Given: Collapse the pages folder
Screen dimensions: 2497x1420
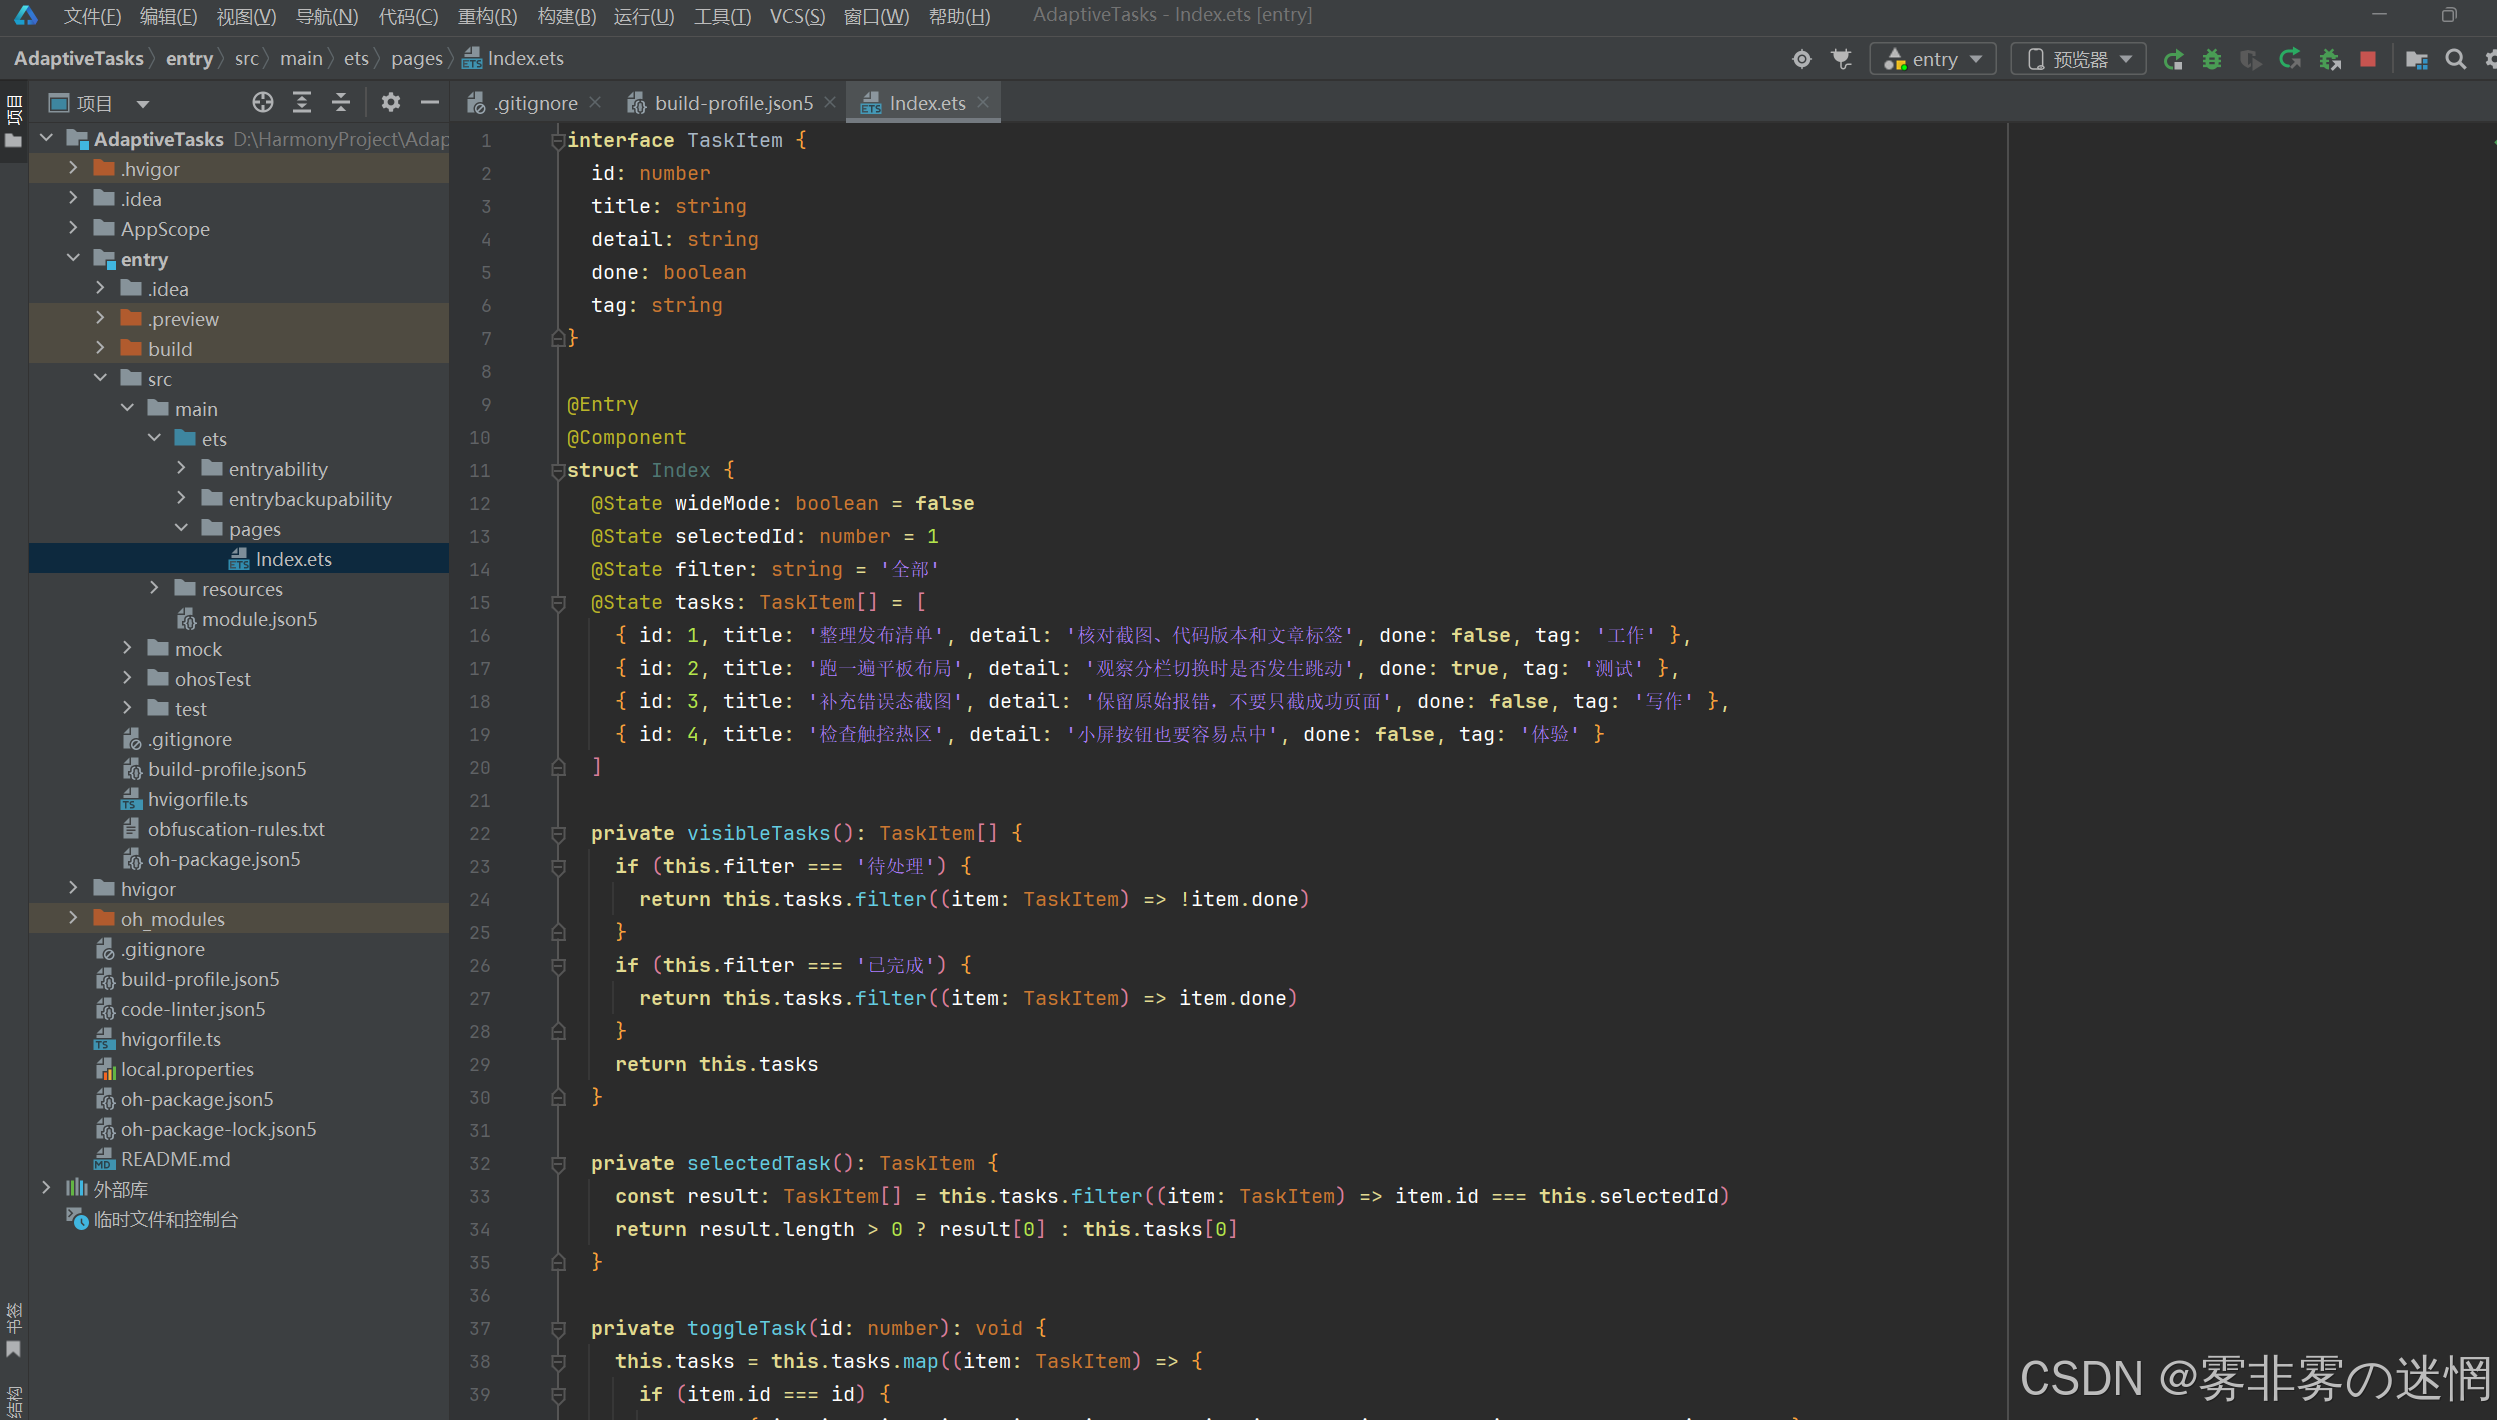Looking at the screenshot, I should tap(181, 528).
